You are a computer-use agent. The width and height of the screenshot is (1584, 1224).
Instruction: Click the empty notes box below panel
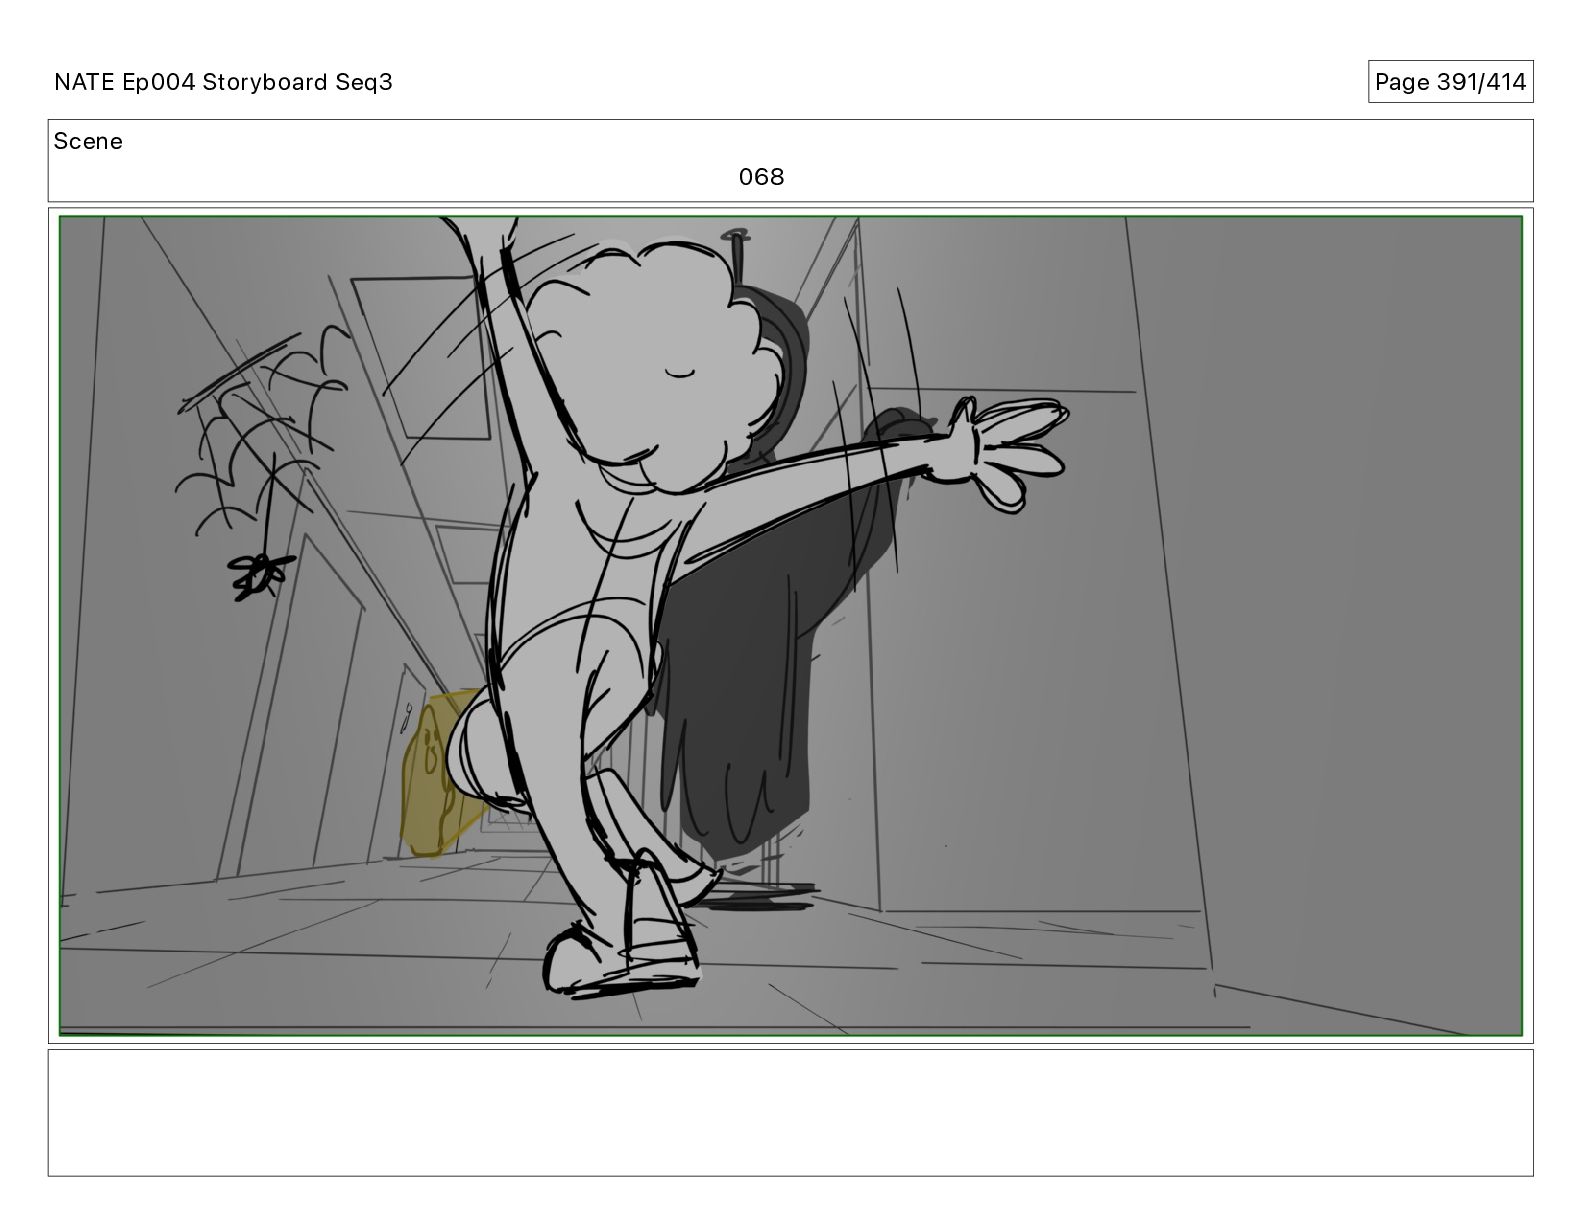click(790, 1112)
